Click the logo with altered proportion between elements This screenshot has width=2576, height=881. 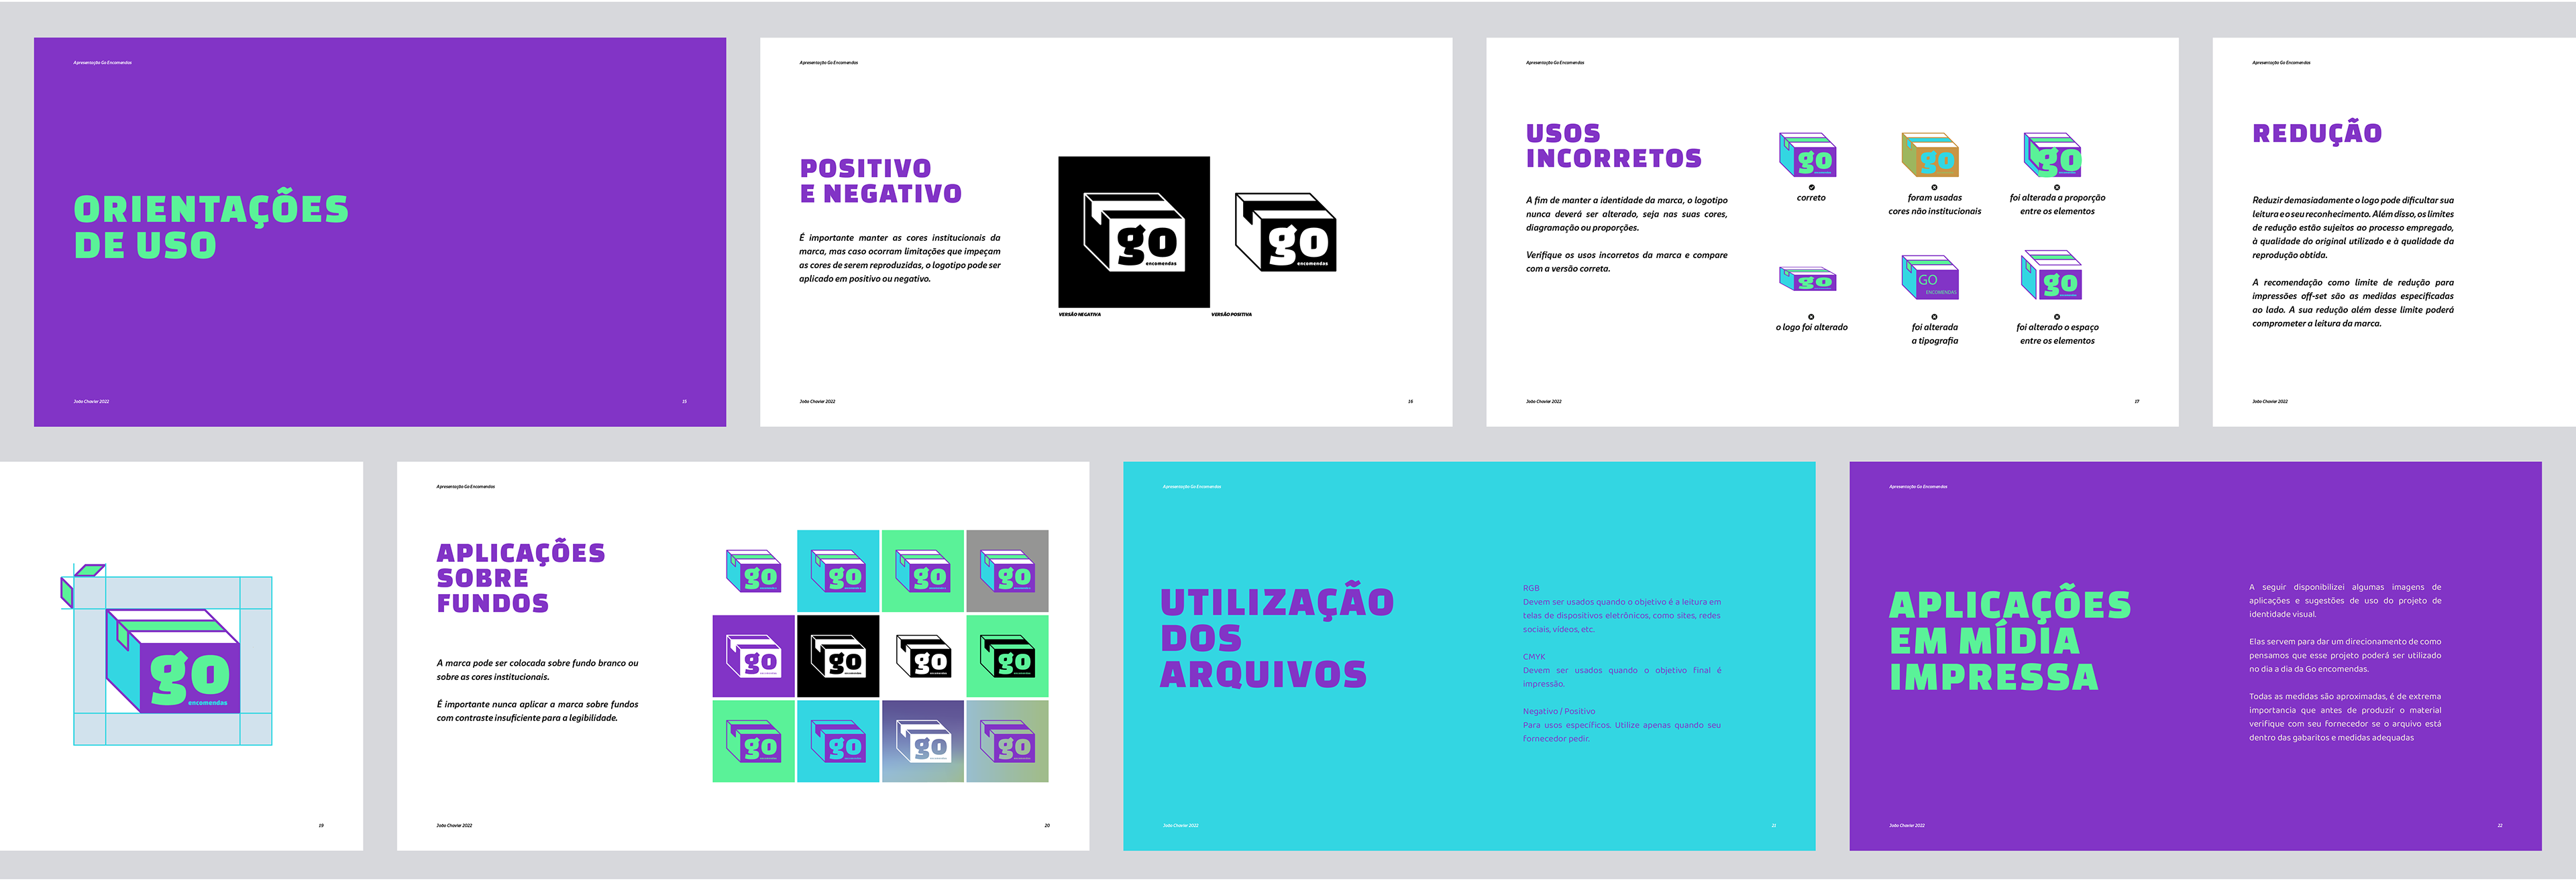2052,155
